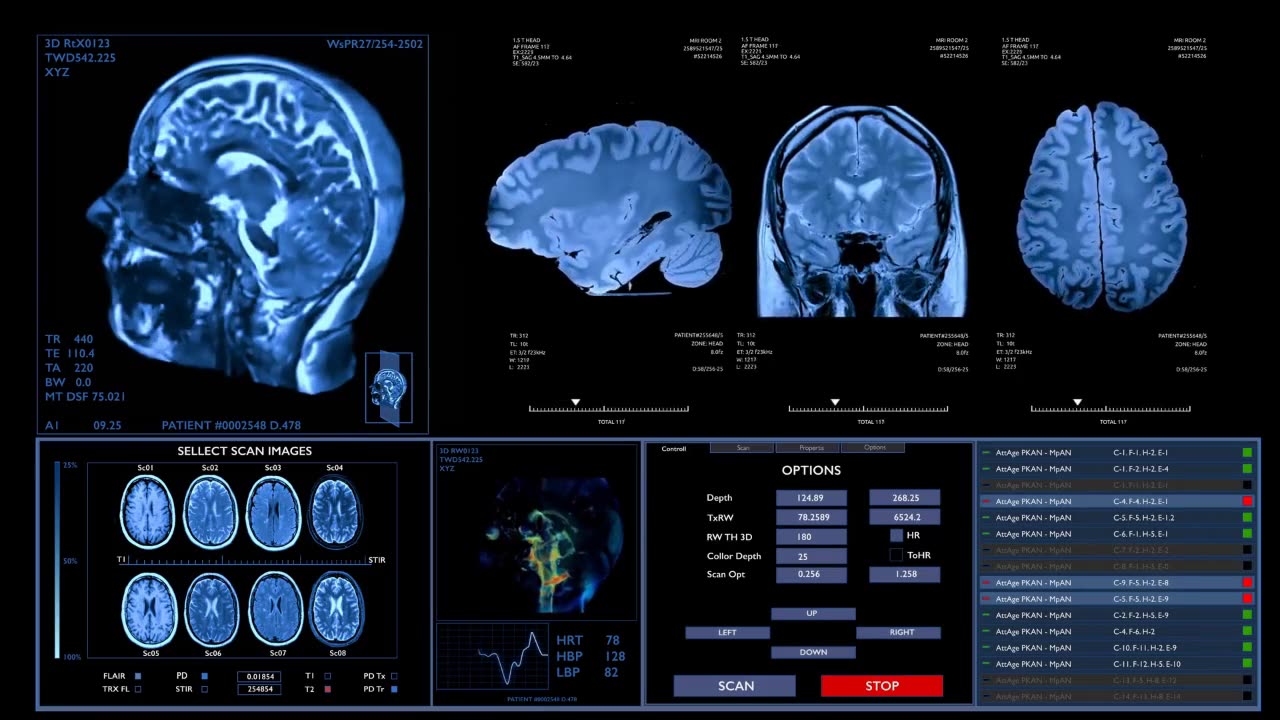The height and width of the screenshot is (720, 1280).
Task: Click the vertical 25% to 100% progress bar
Action: click(x=58, y=560)
